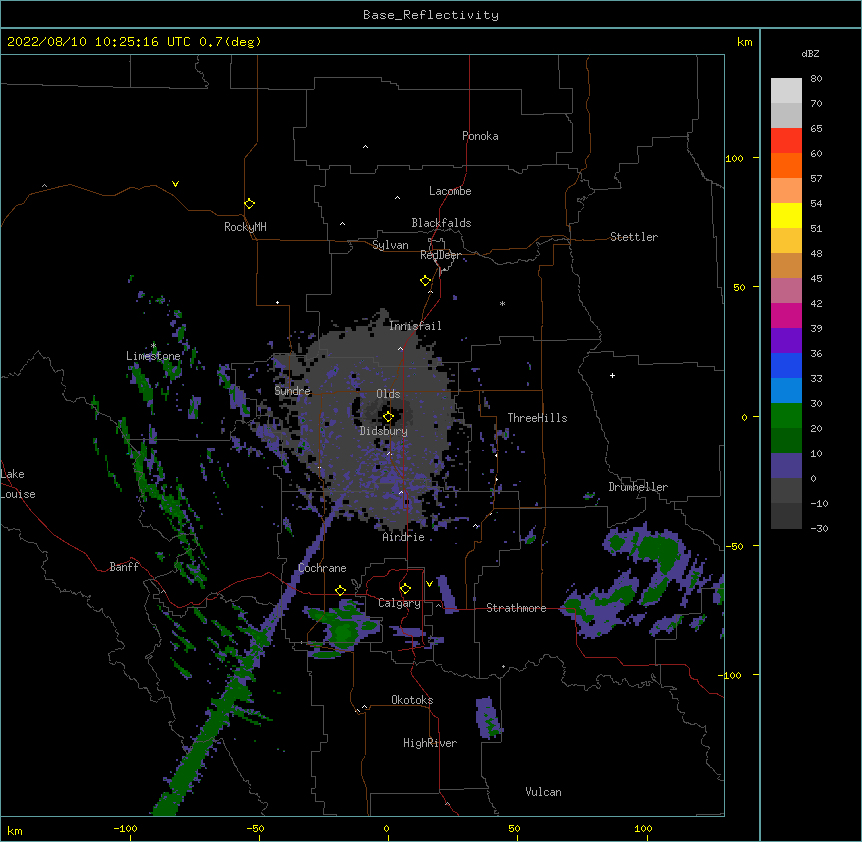Click the Ponoka city label
The height and width of the screenshot is (842, 862).
480,136
